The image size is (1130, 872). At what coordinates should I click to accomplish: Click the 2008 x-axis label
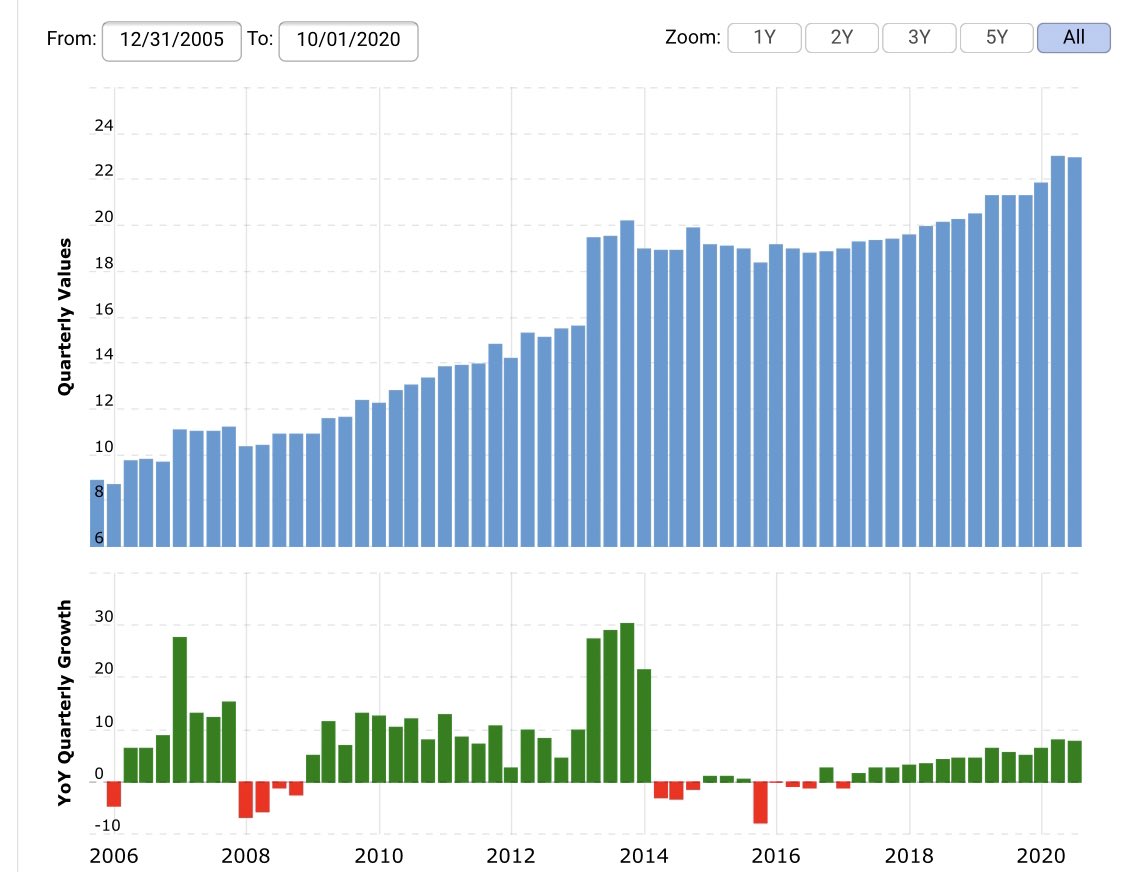pyautogui.click(x=246, y=855)
